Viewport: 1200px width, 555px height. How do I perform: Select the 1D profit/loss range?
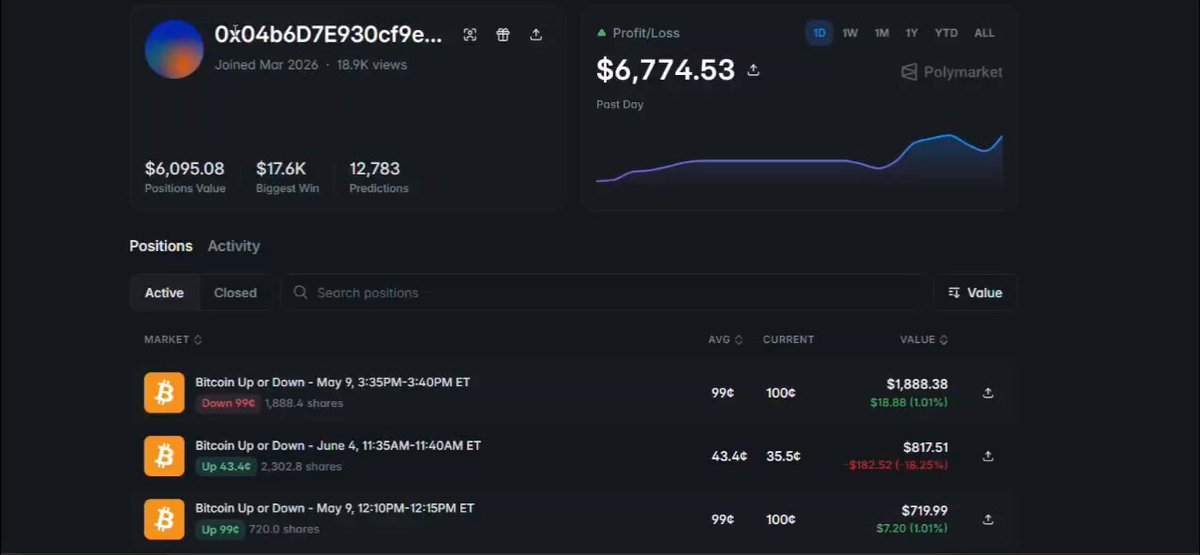pyautogui.click(x=819, y=33)
